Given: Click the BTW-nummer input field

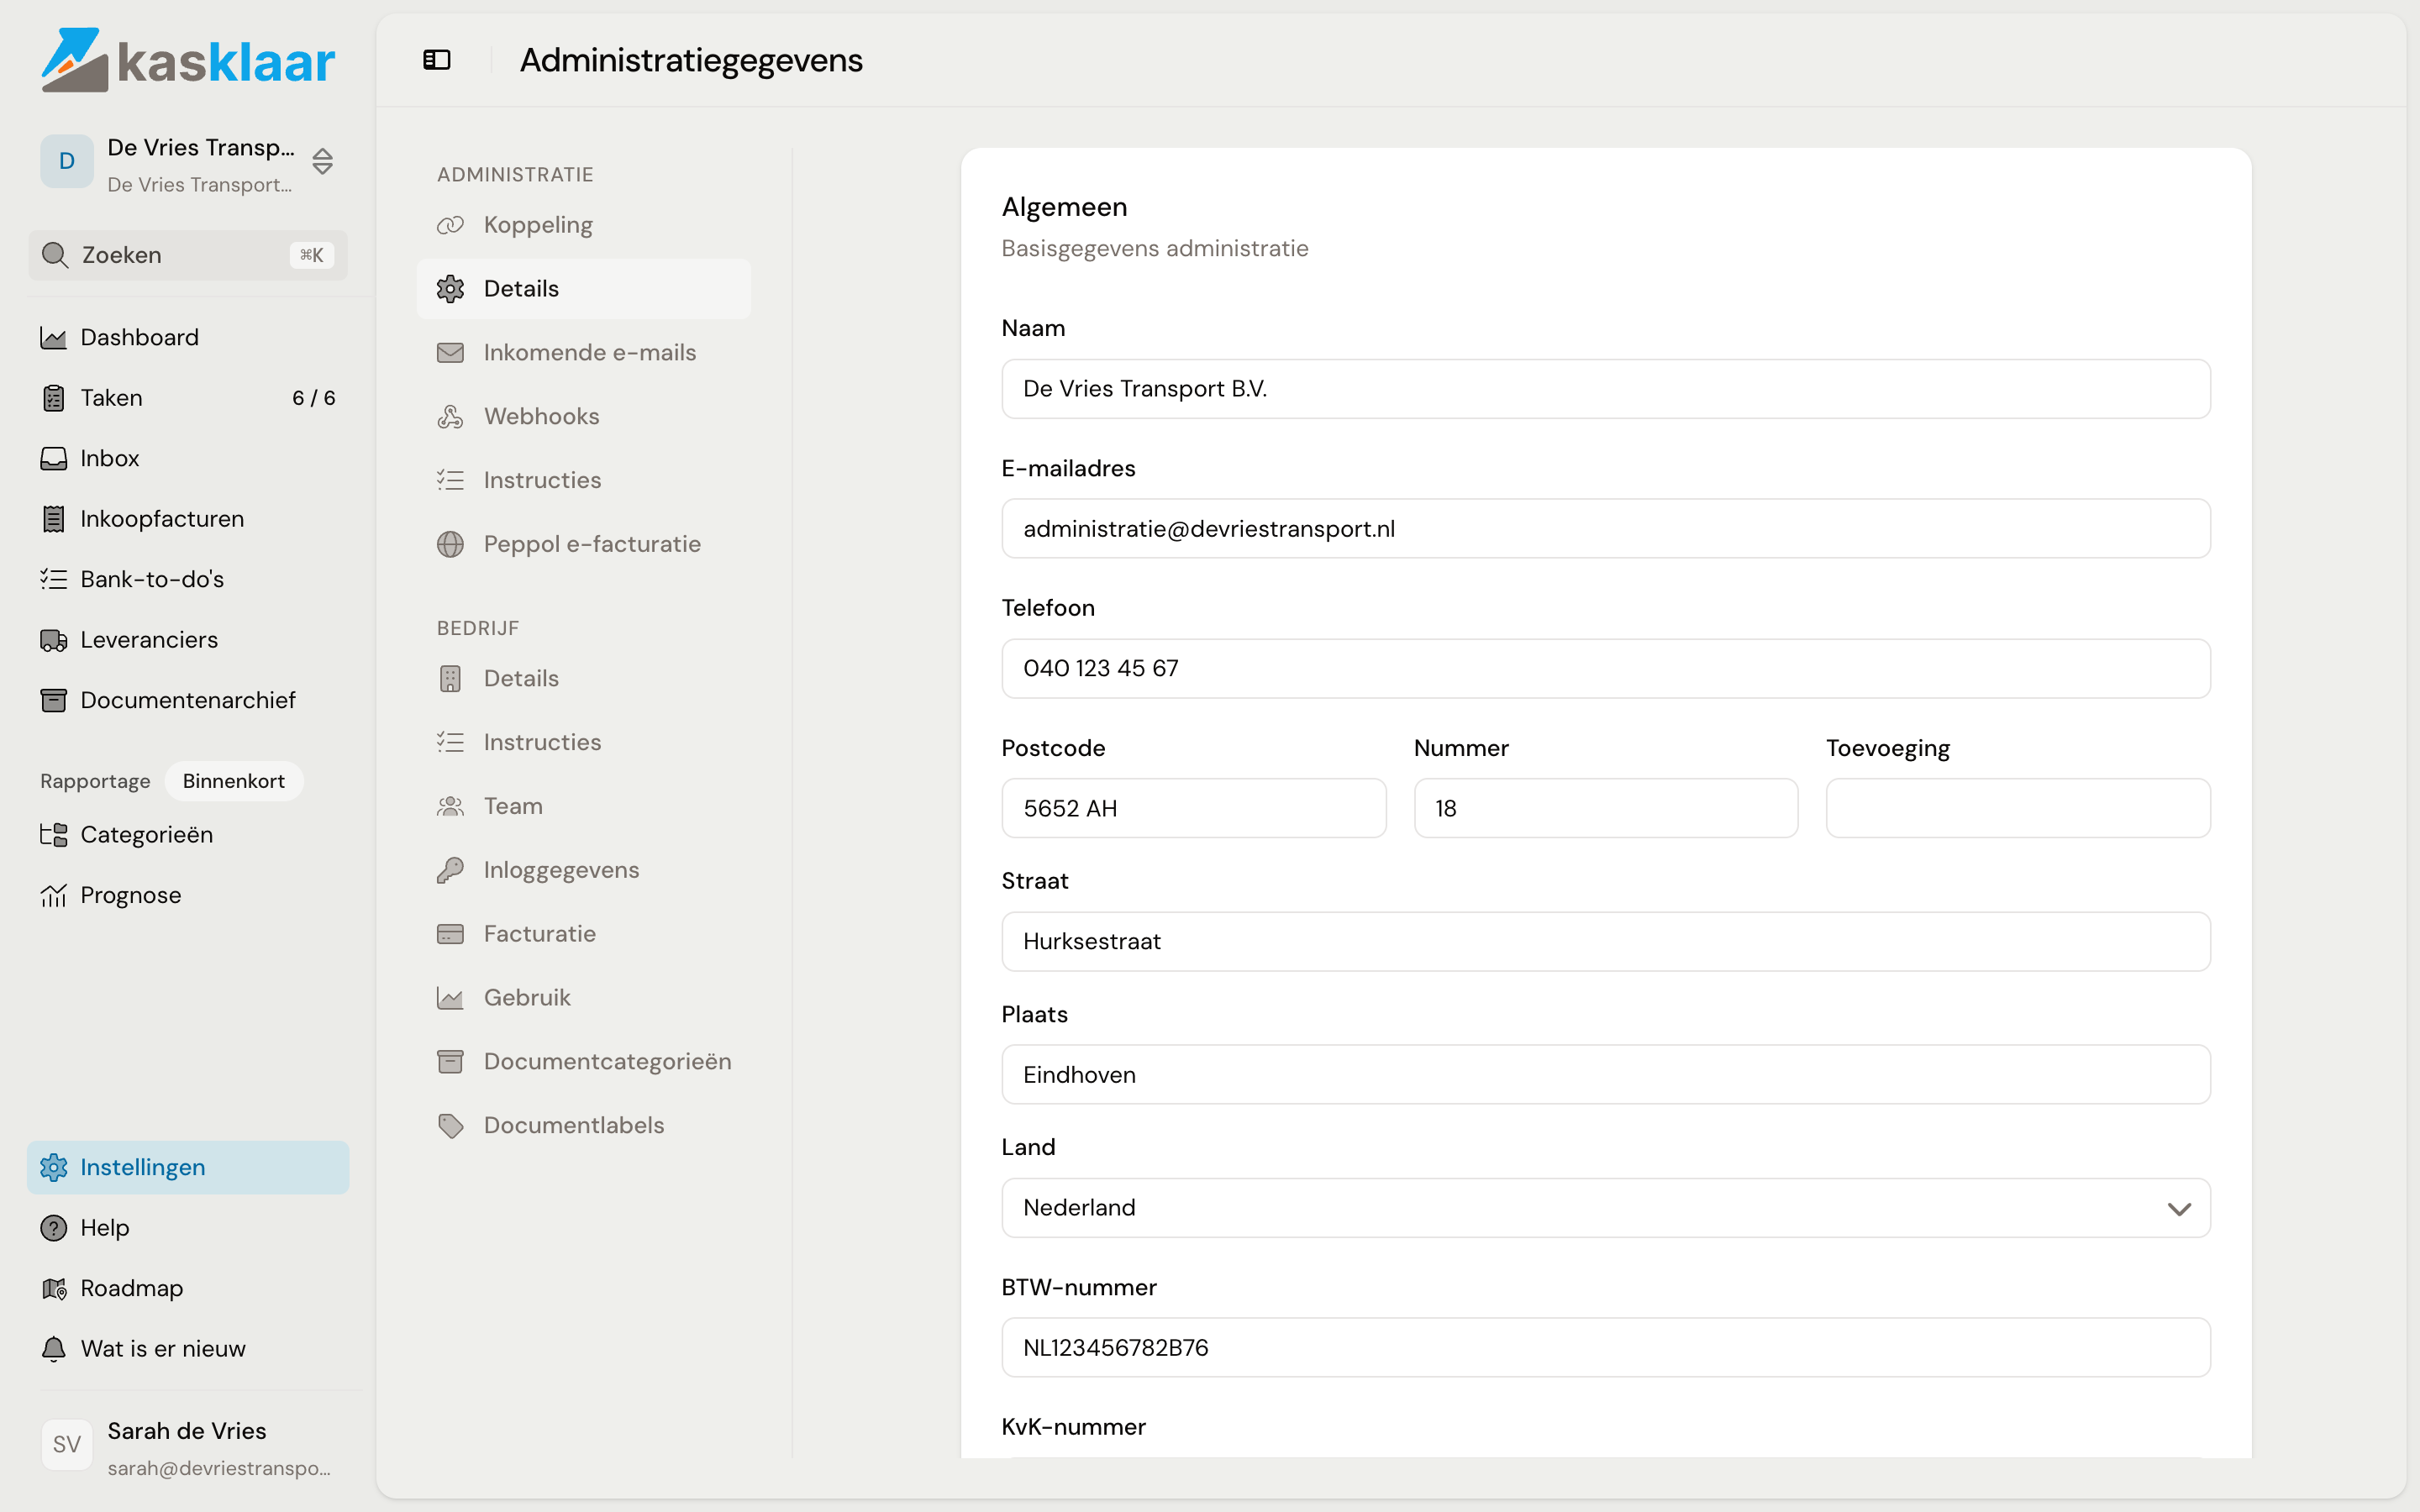Looking at the screenshot, I should [x=1605, y=1348].
